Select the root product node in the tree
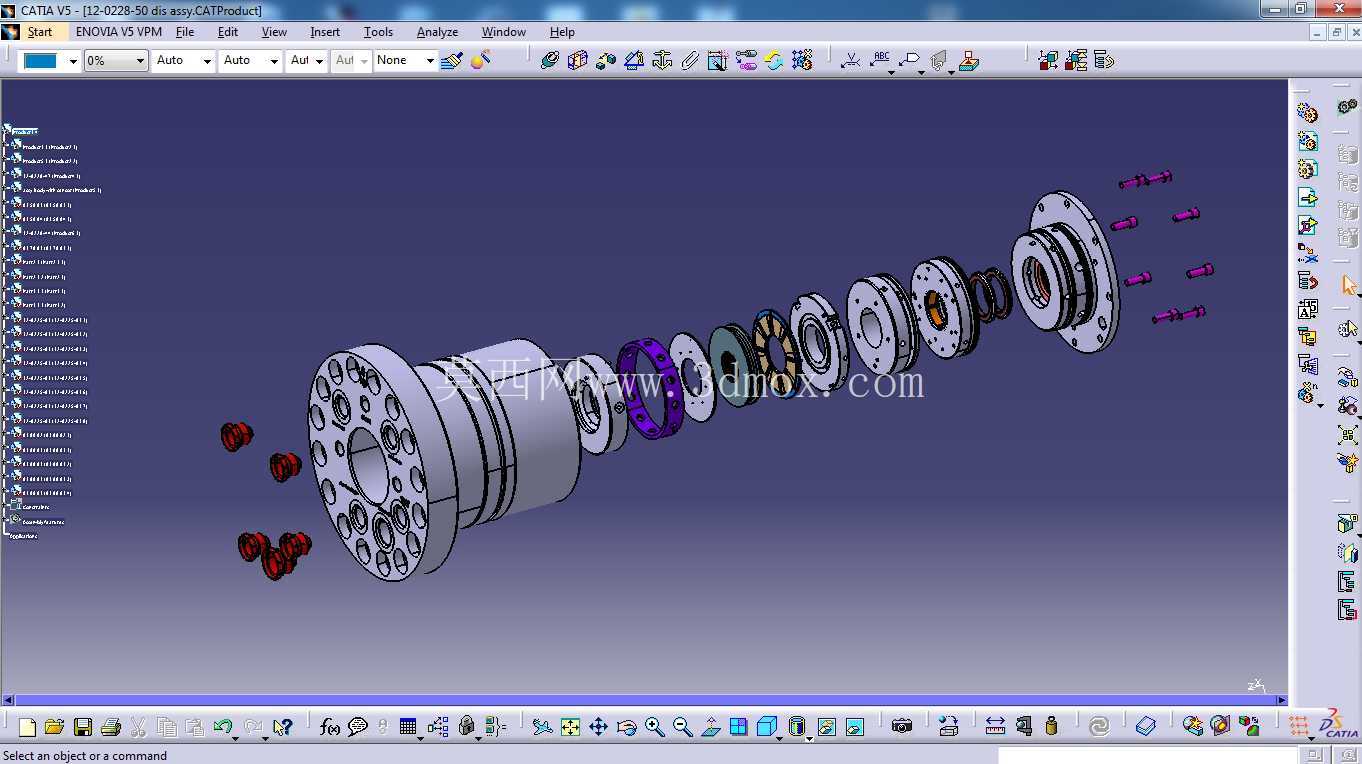Viewport: 1362px width, 764px height. click(21, 131)
